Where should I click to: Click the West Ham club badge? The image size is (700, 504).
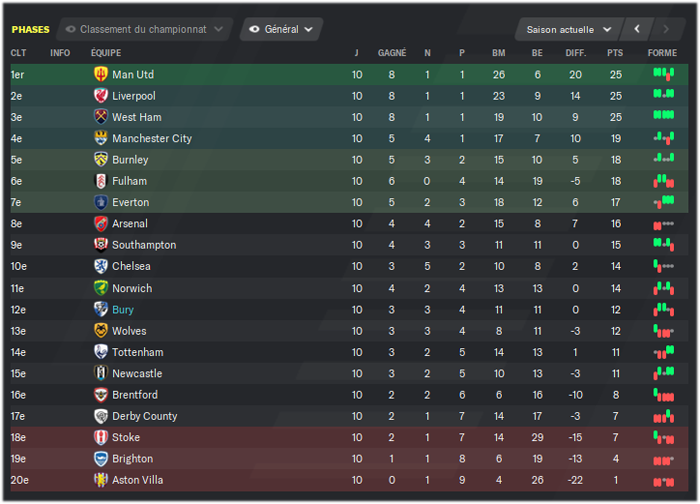click(101, 117)
